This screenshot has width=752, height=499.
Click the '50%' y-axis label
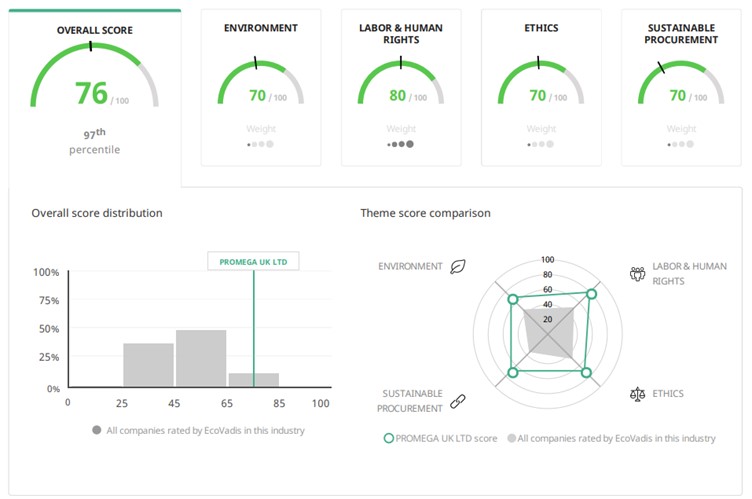click(x=49, y=329)
